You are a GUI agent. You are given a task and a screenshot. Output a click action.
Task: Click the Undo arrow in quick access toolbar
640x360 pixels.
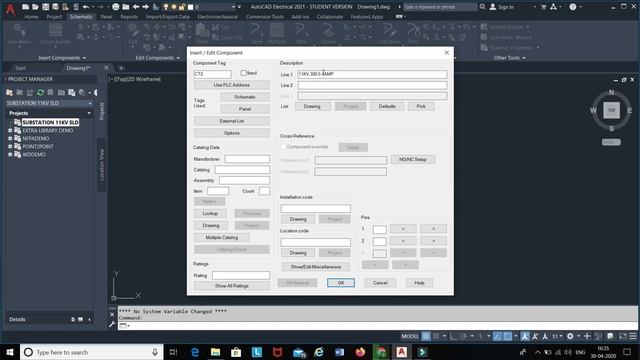(86, 7)
